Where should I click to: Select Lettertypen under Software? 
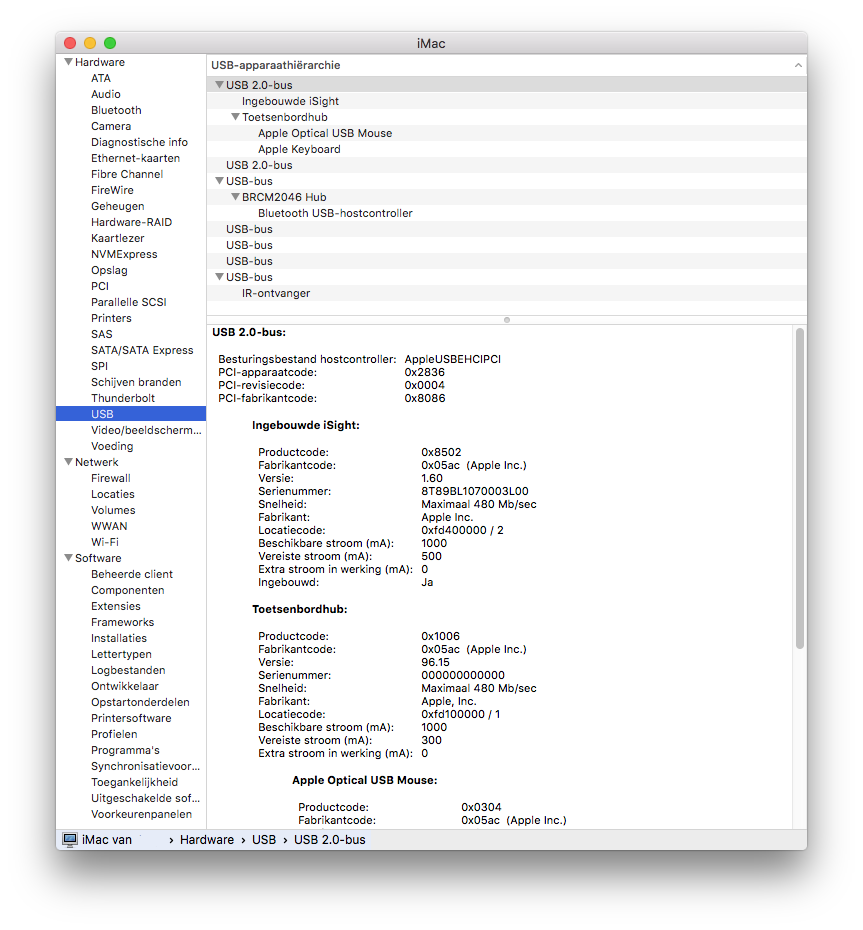(x=121, y=654)
